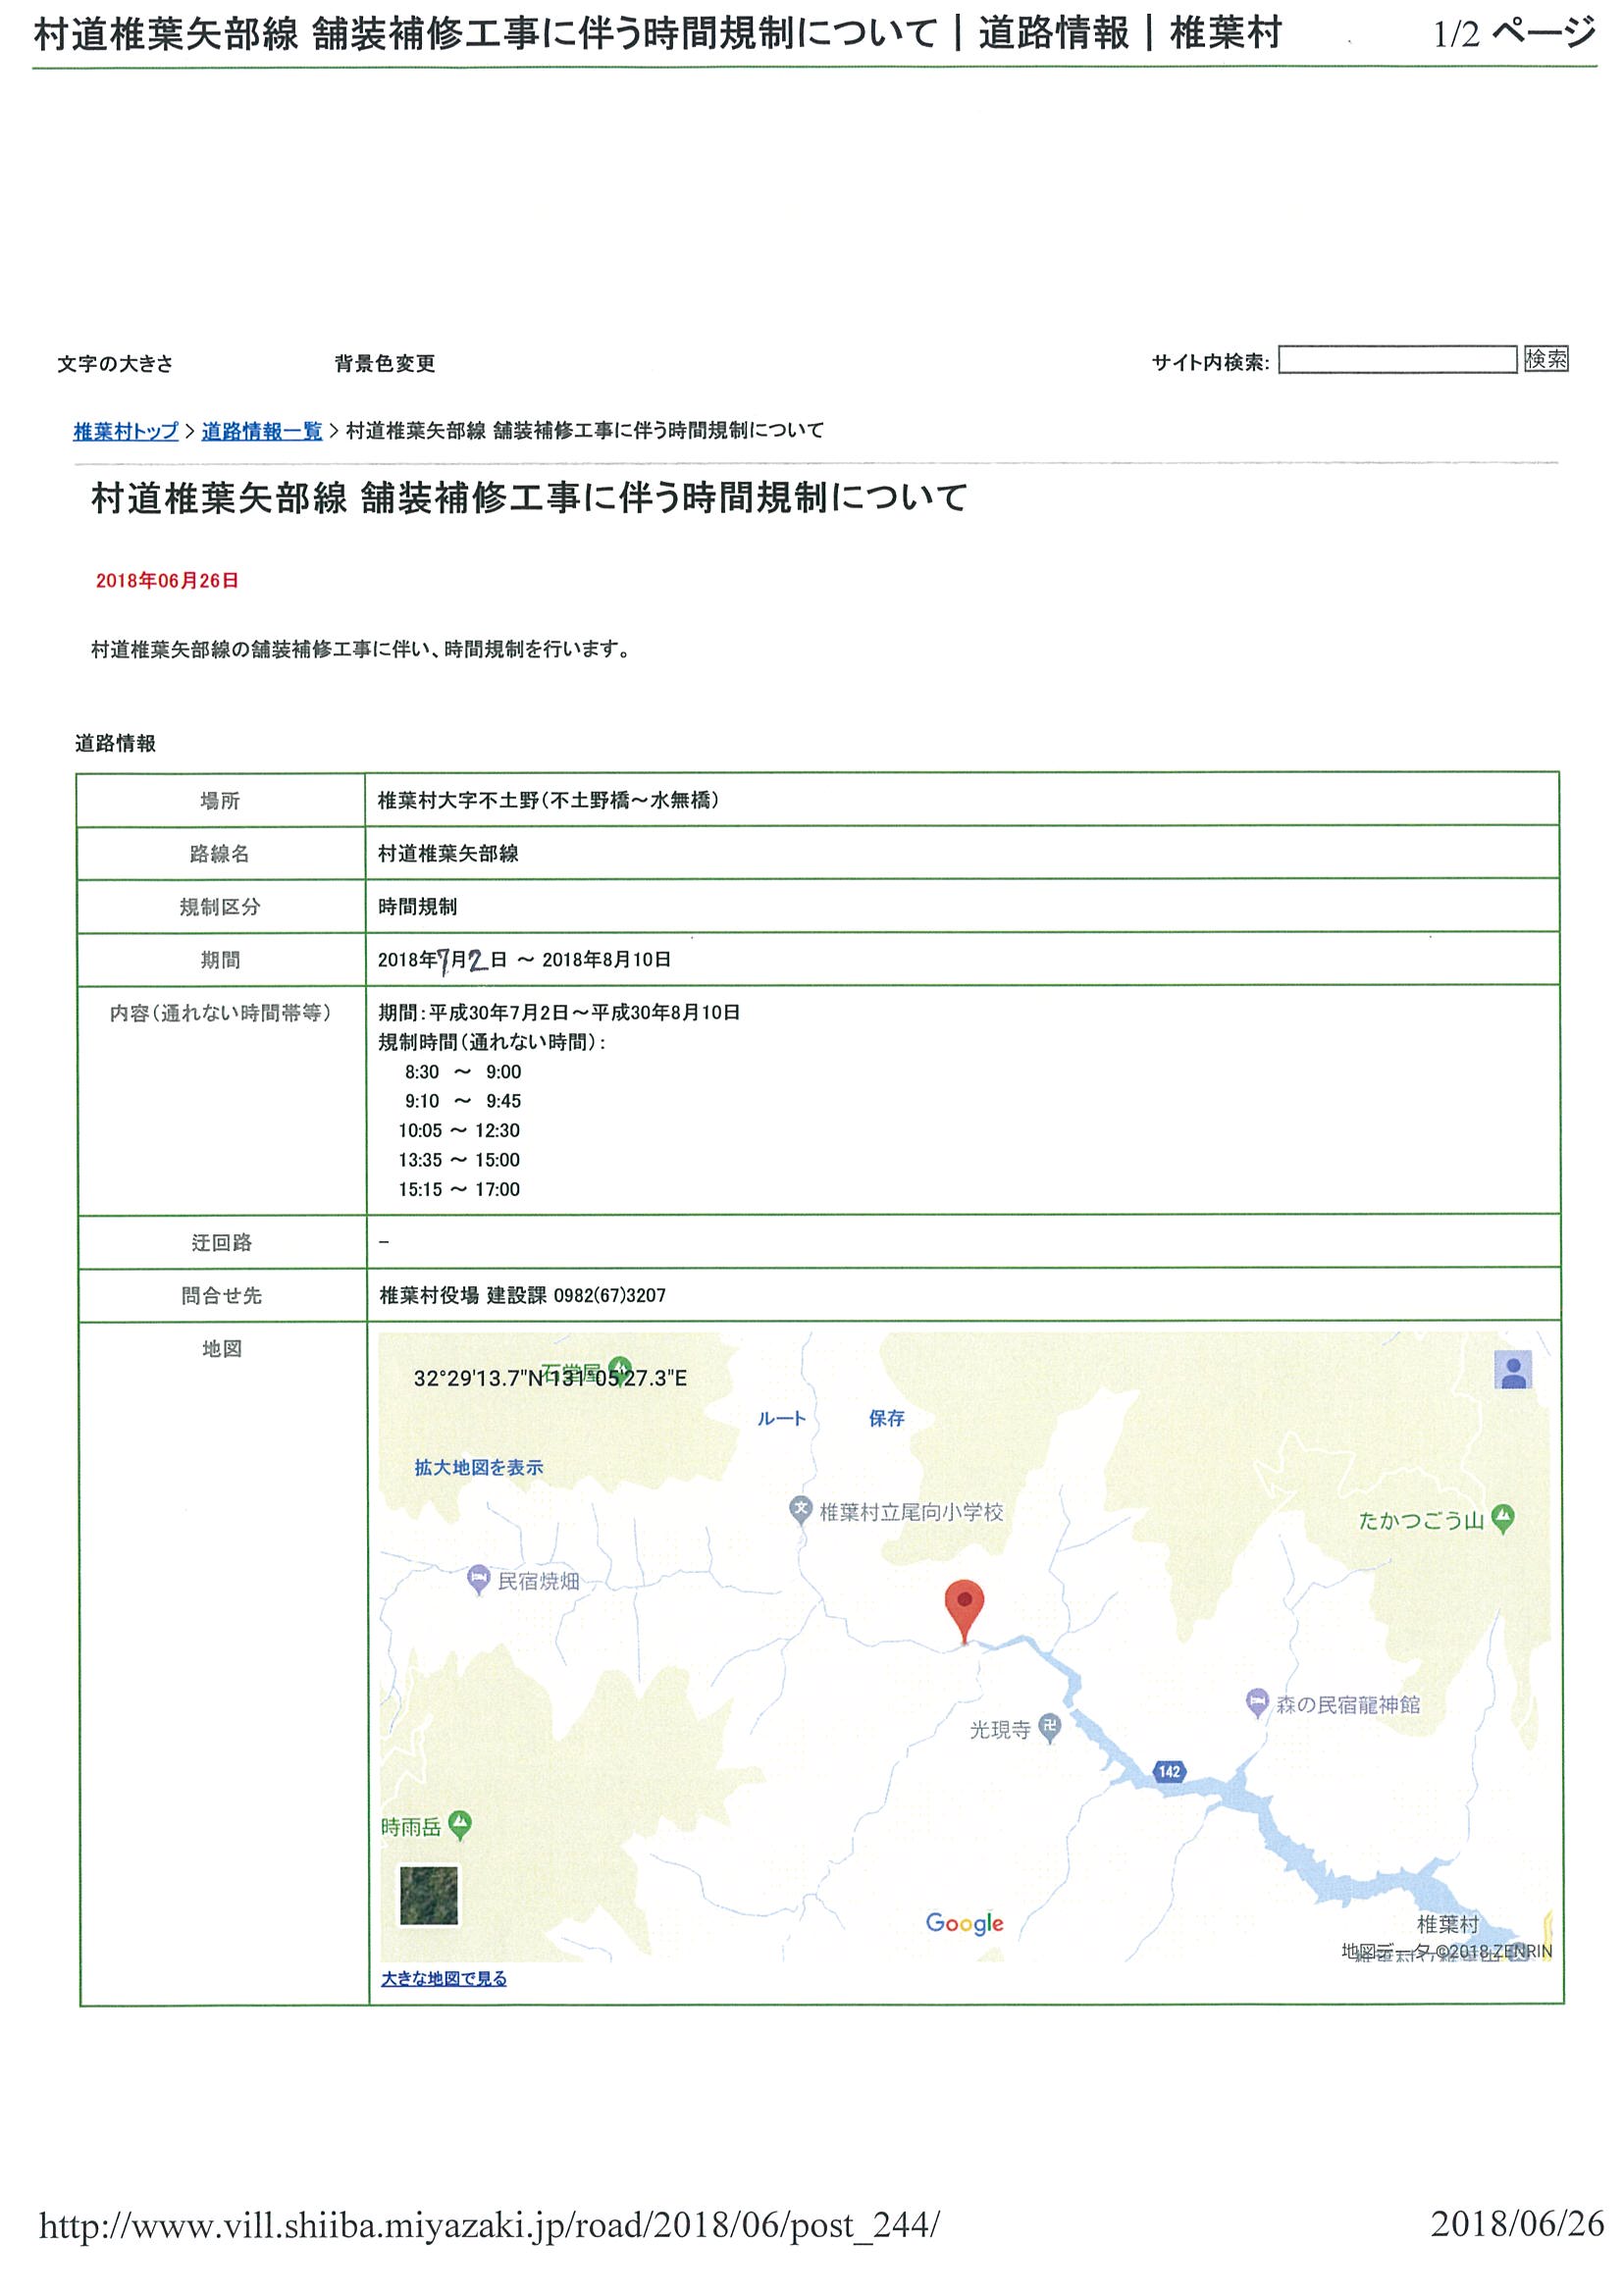Click the period ending 2018年8月10日 in the 期間 row

click(606, 960)
